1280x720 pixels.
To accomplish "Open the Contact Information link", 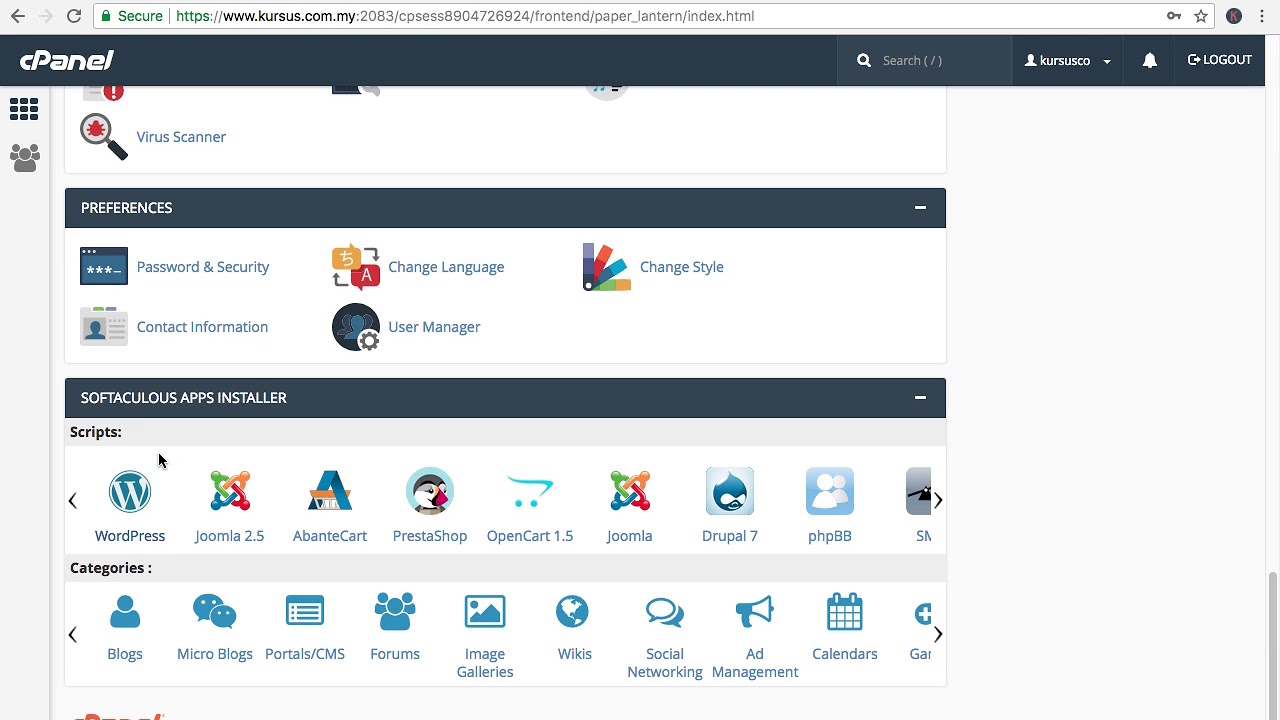I will tap(202, 327).
